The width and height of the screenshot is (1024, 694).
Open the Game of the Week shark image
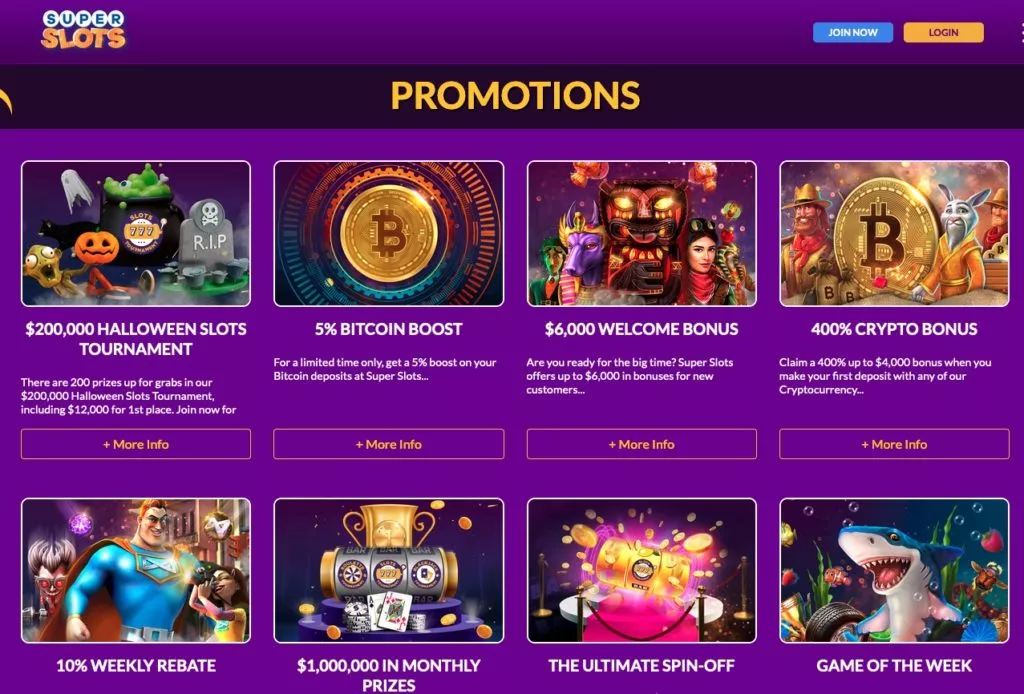894,570
